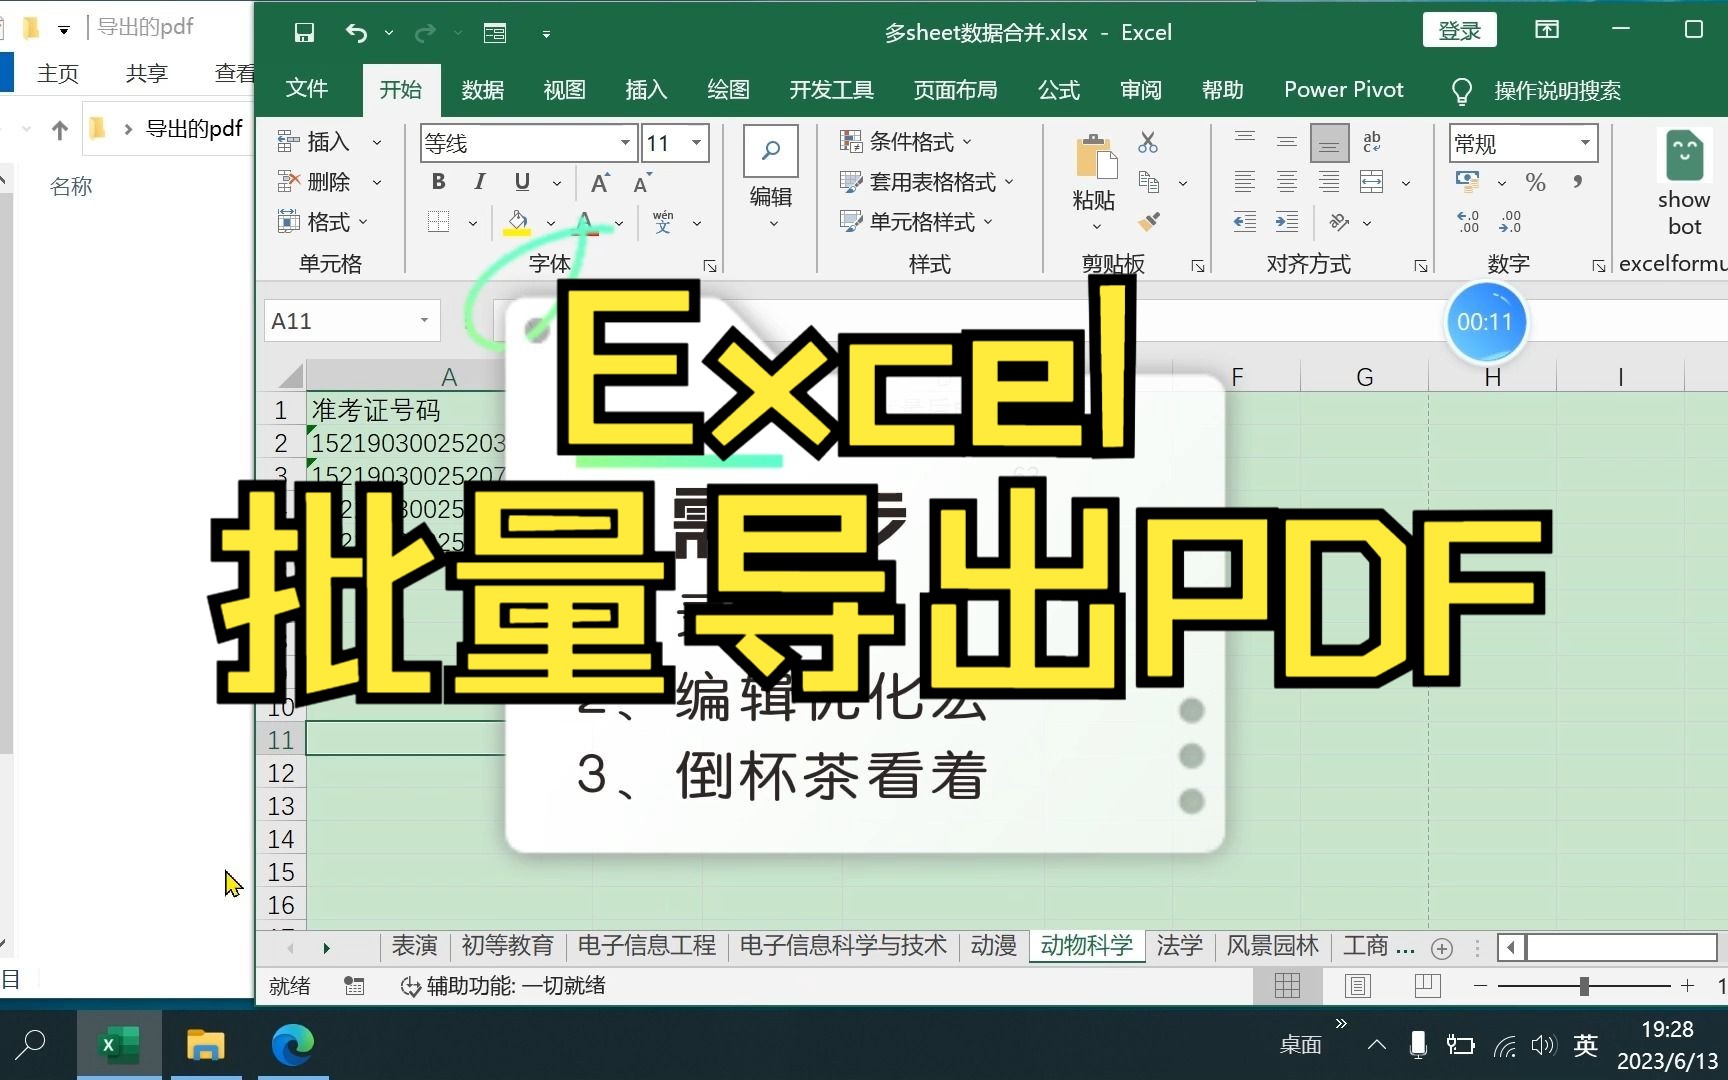This screenshot has width=1728, height=1080.
Task: Decrease font size with smaller A icon
Action: pyautogui.click(x=642, y=182)
